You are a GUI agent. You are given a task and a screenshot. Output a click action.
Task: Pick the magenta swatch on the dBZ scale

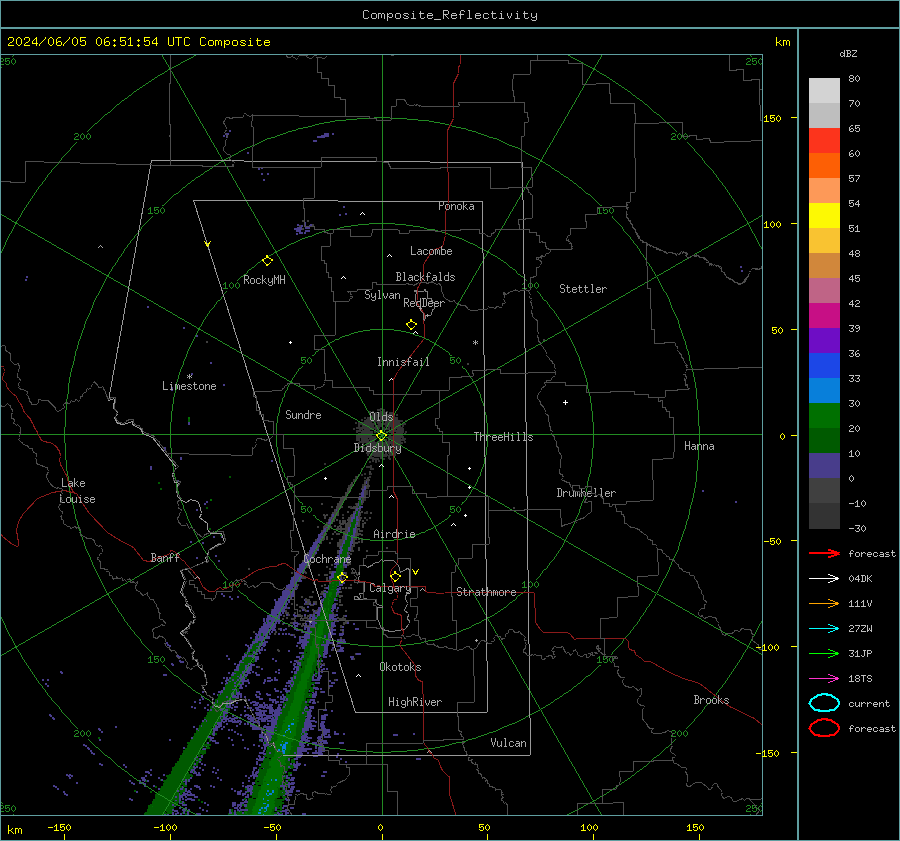point(824,315)
